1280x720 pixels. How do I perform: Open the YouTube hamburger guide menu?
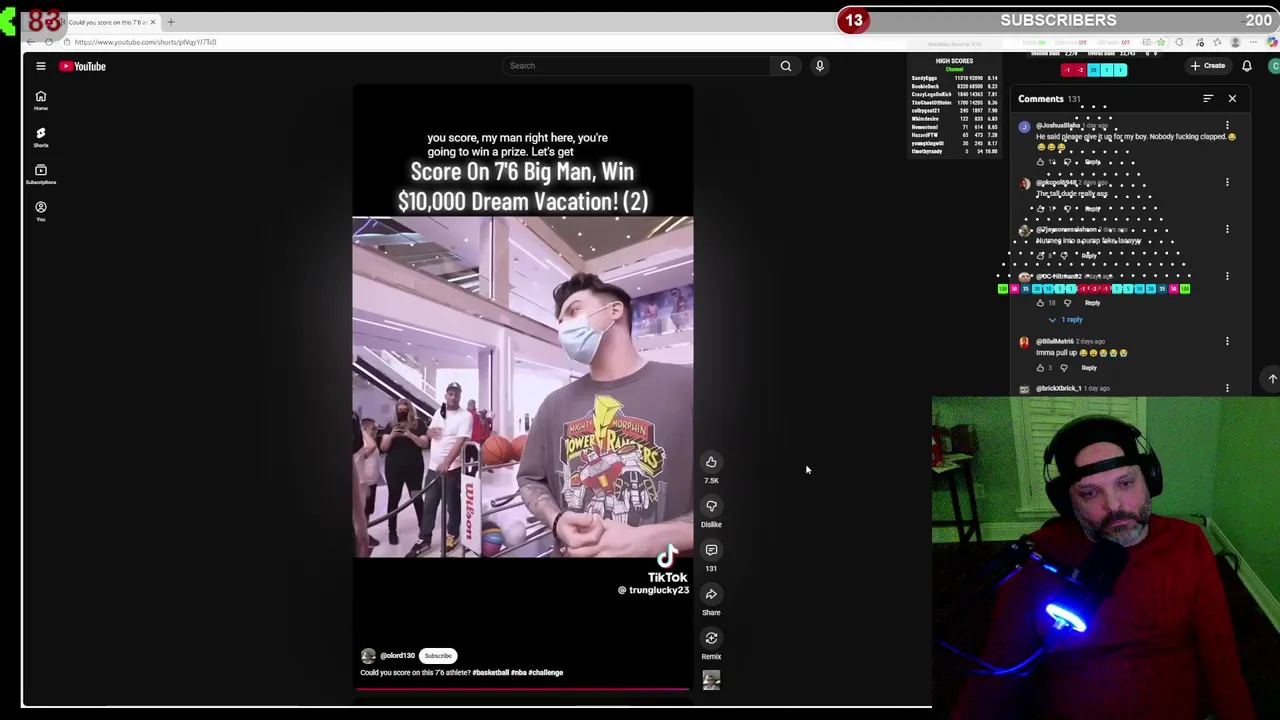pyautogui.click(x=41, y=66)
